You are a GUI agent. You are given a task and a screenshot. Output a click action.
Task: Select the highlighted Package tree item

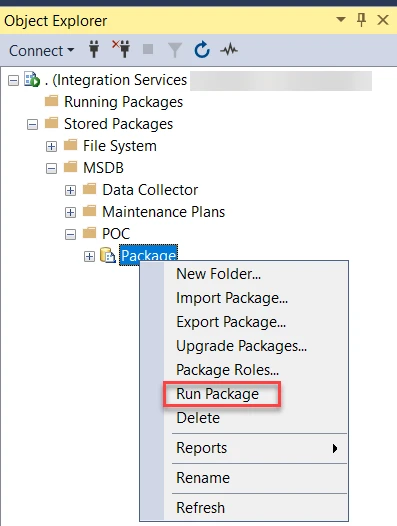149,255
